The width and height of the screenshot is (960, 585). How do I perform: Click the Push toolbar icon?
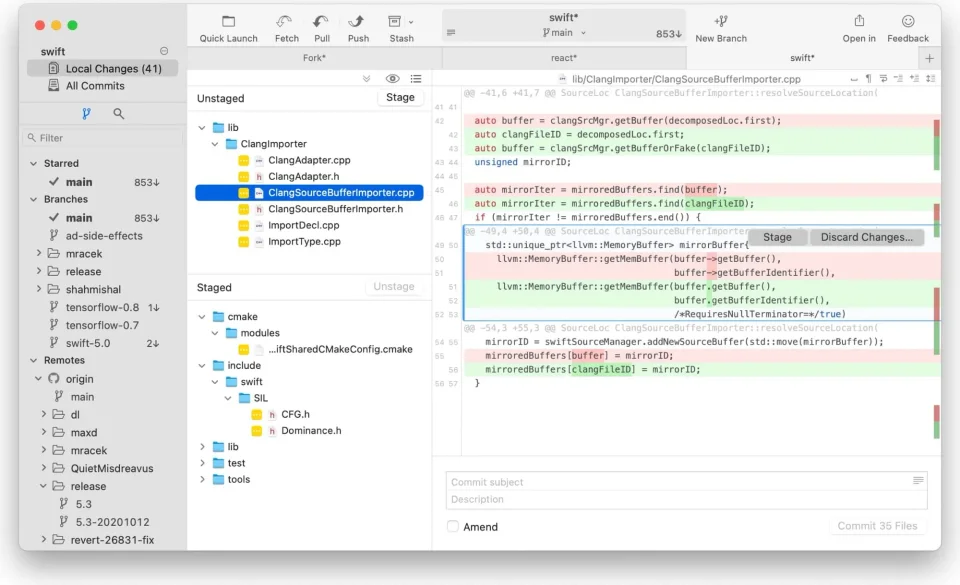[x=356, y=22]
